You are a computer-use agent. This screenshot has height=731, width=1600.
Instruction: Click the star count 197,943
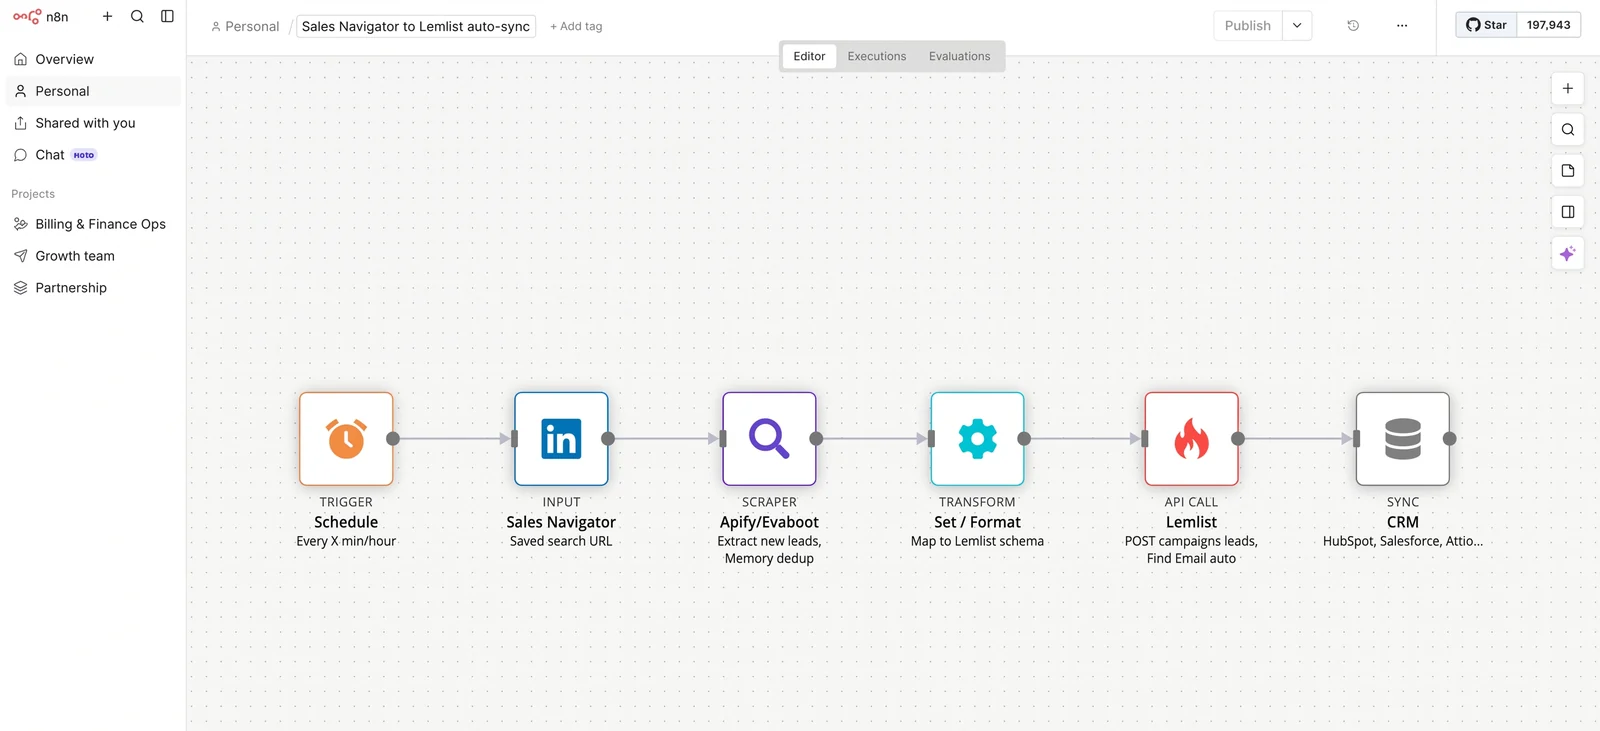1548,25
